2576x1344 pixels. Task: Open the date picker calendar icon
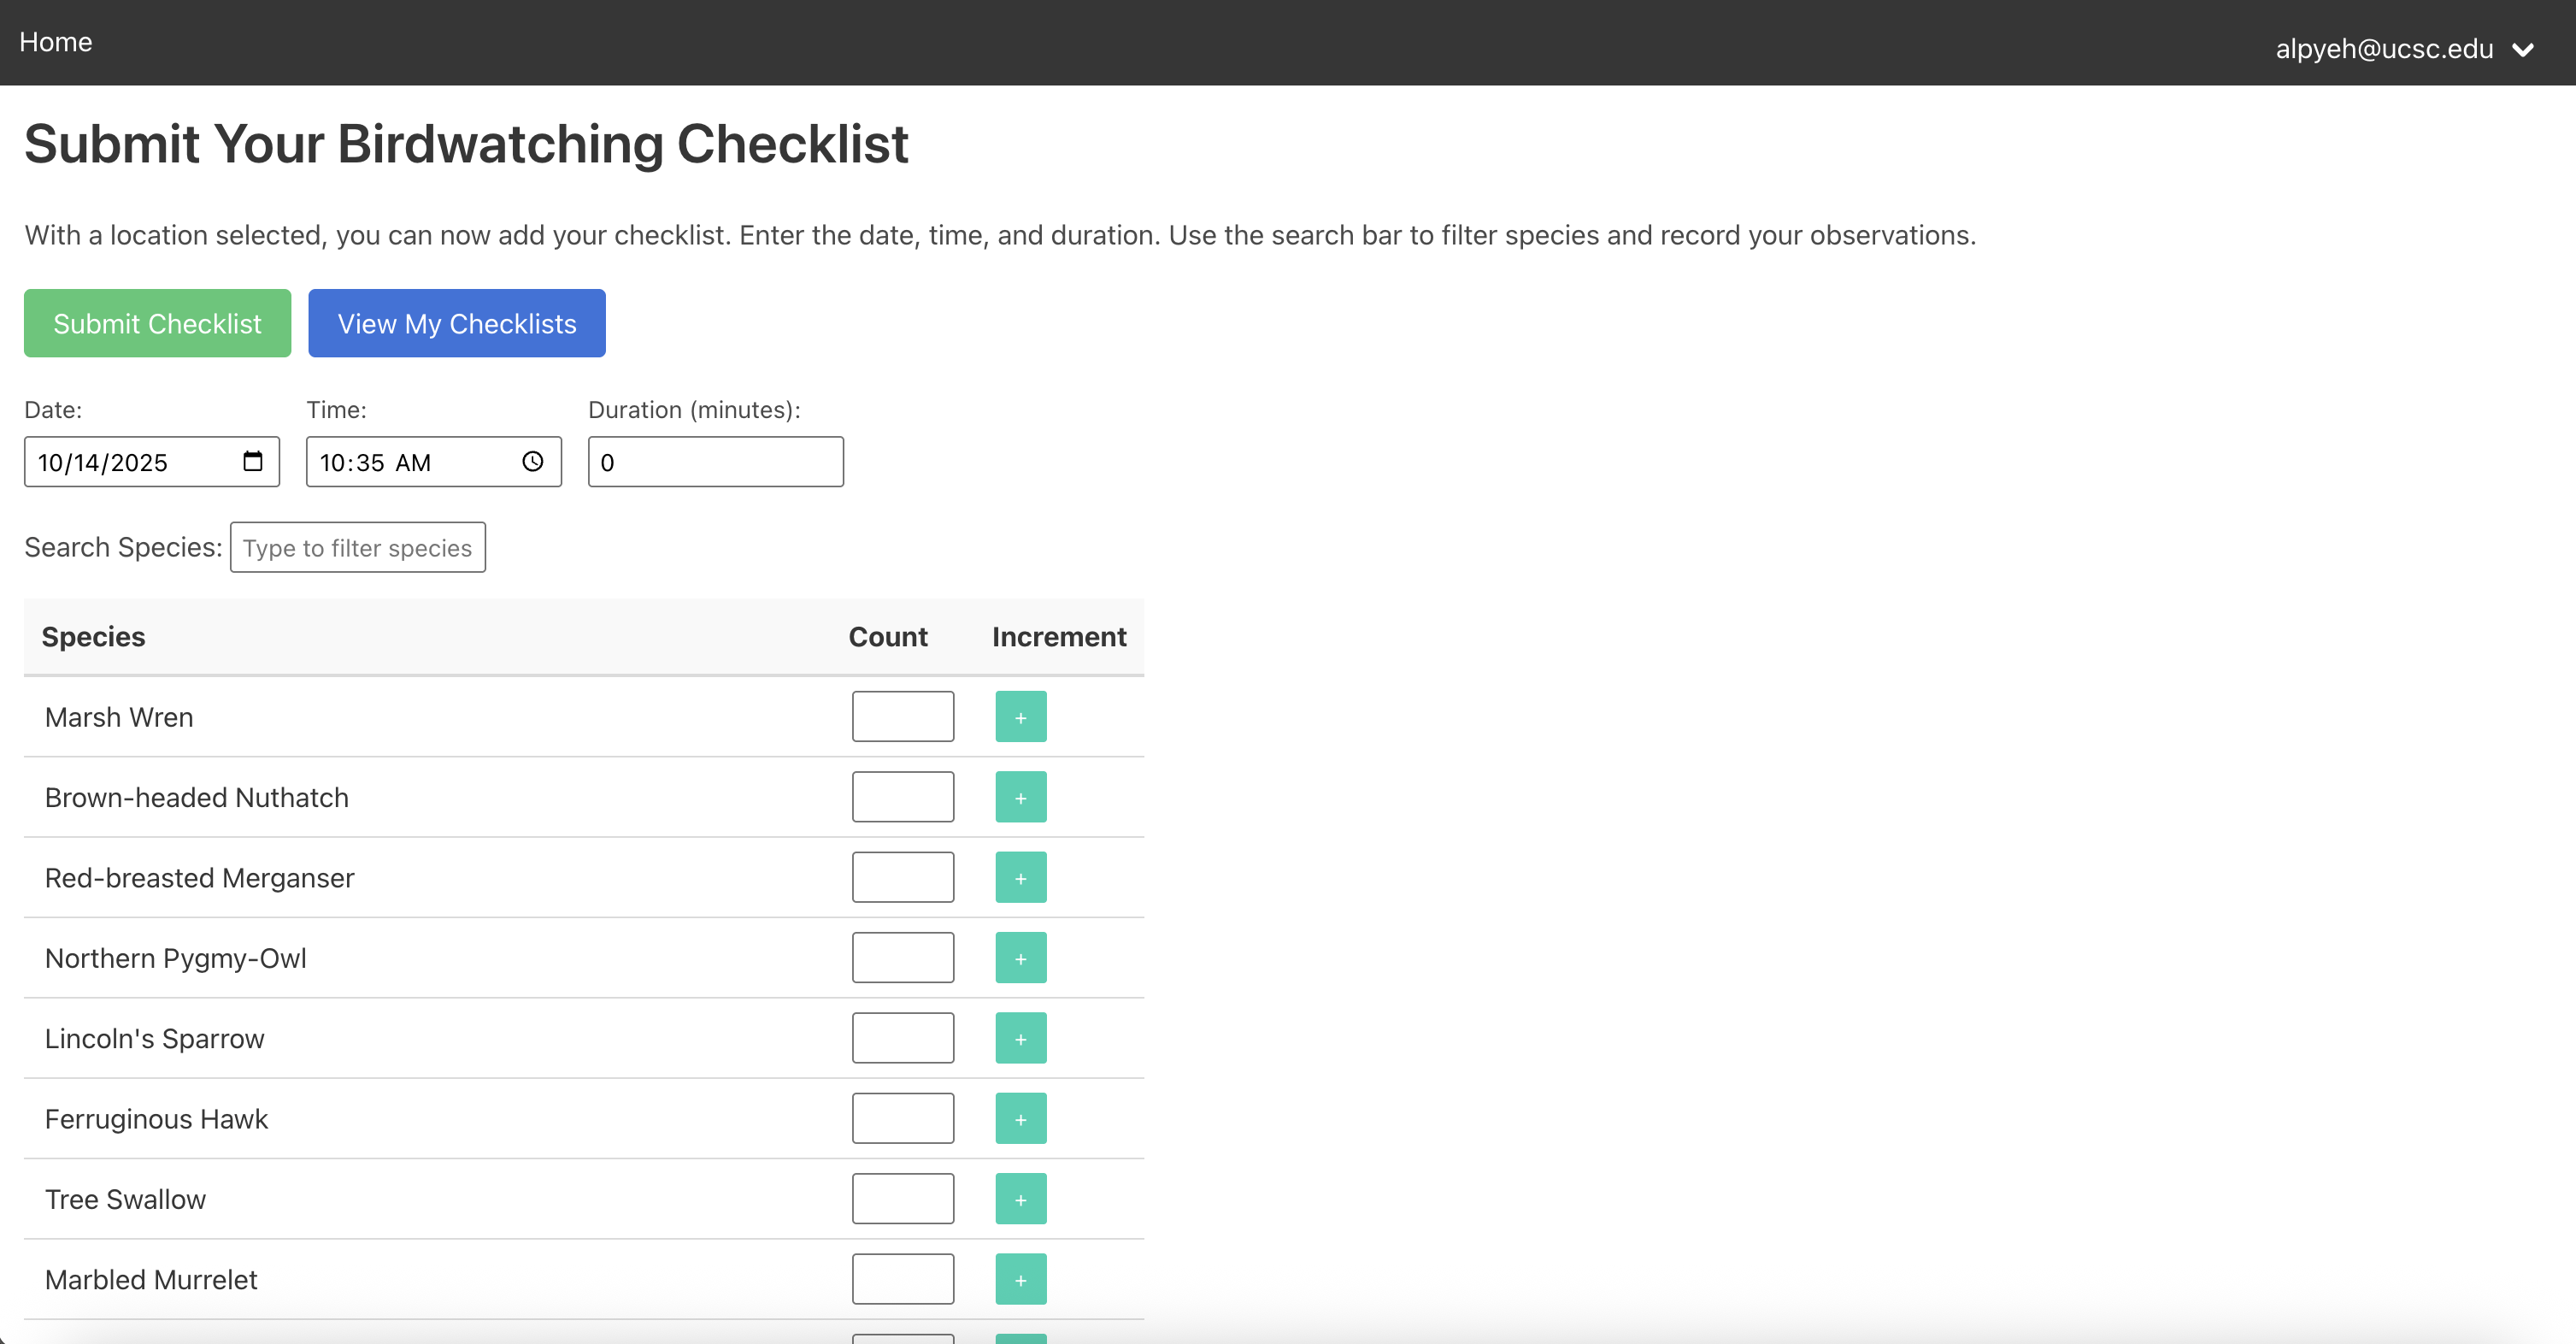tap(252, 461)
